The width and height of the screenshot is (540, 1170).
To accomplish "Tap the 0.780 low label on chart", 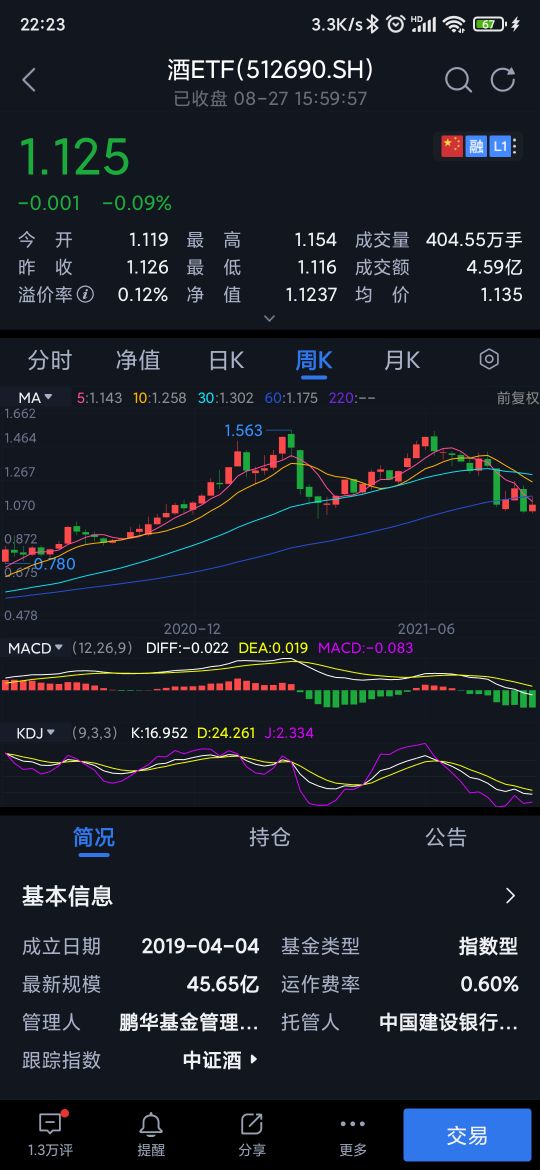I will point(54,564).
